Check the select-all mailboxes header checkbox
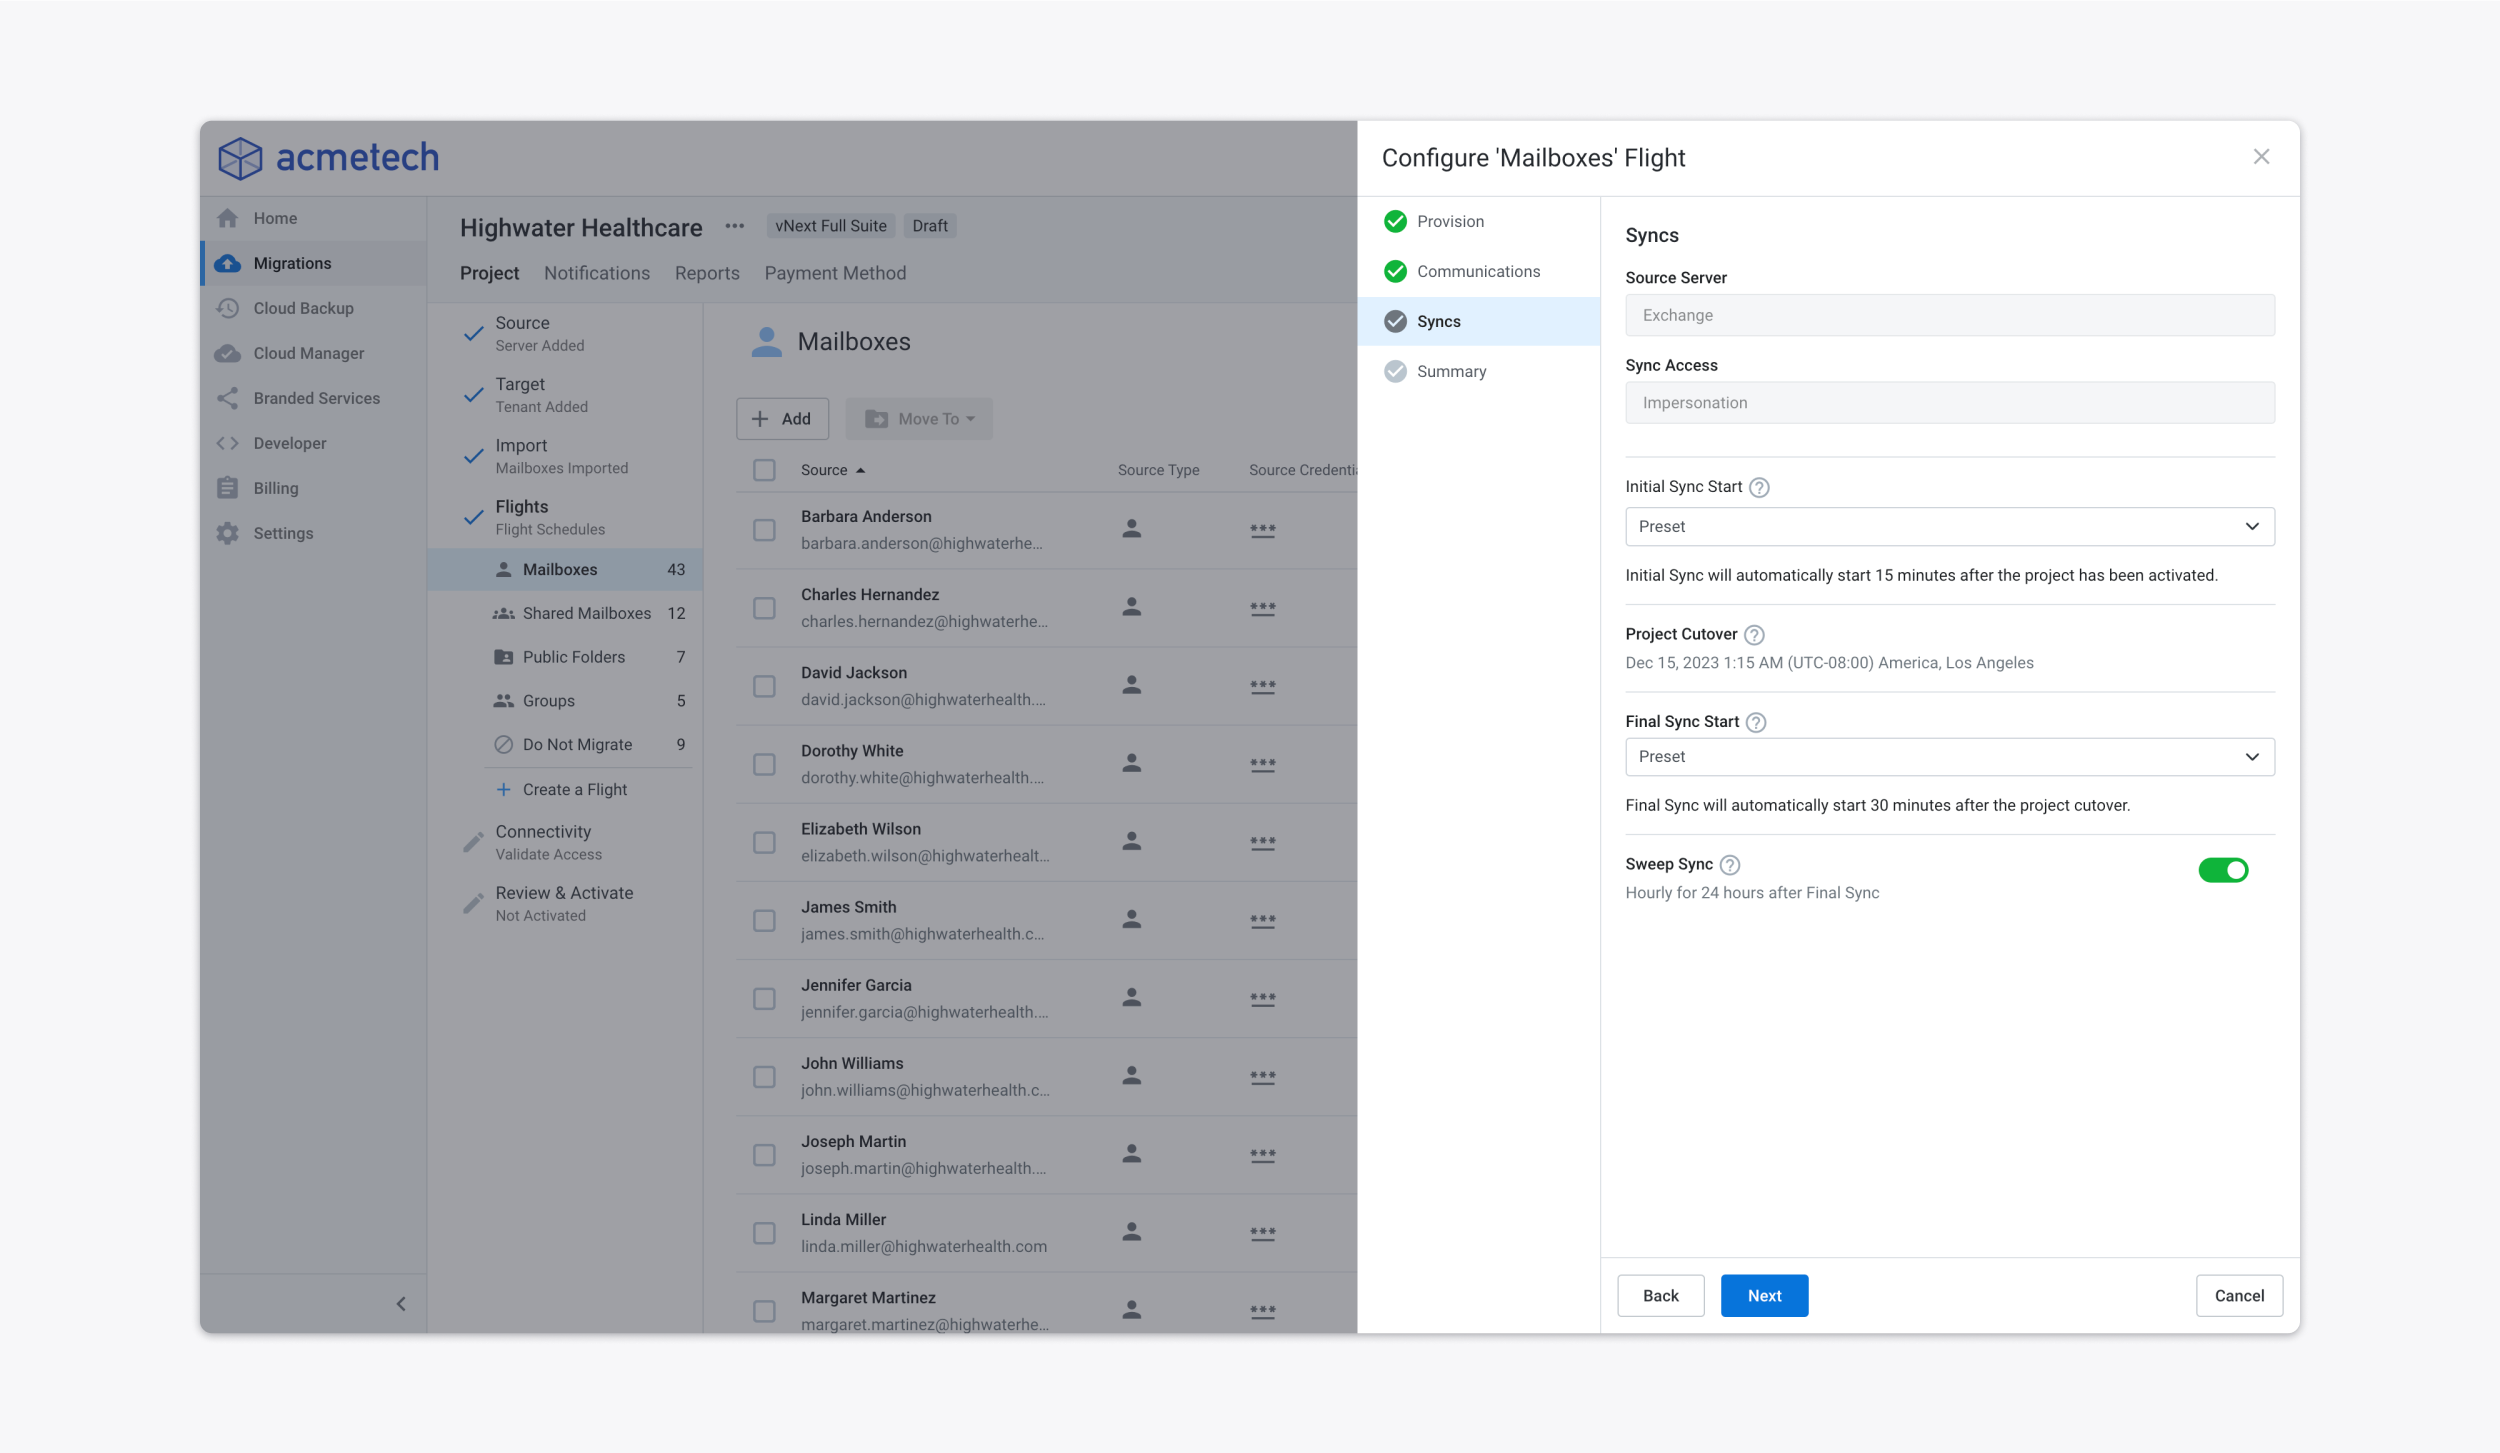Viewport: 2500px width, 1453px height. pyautogui.click(x=764, y=470)
